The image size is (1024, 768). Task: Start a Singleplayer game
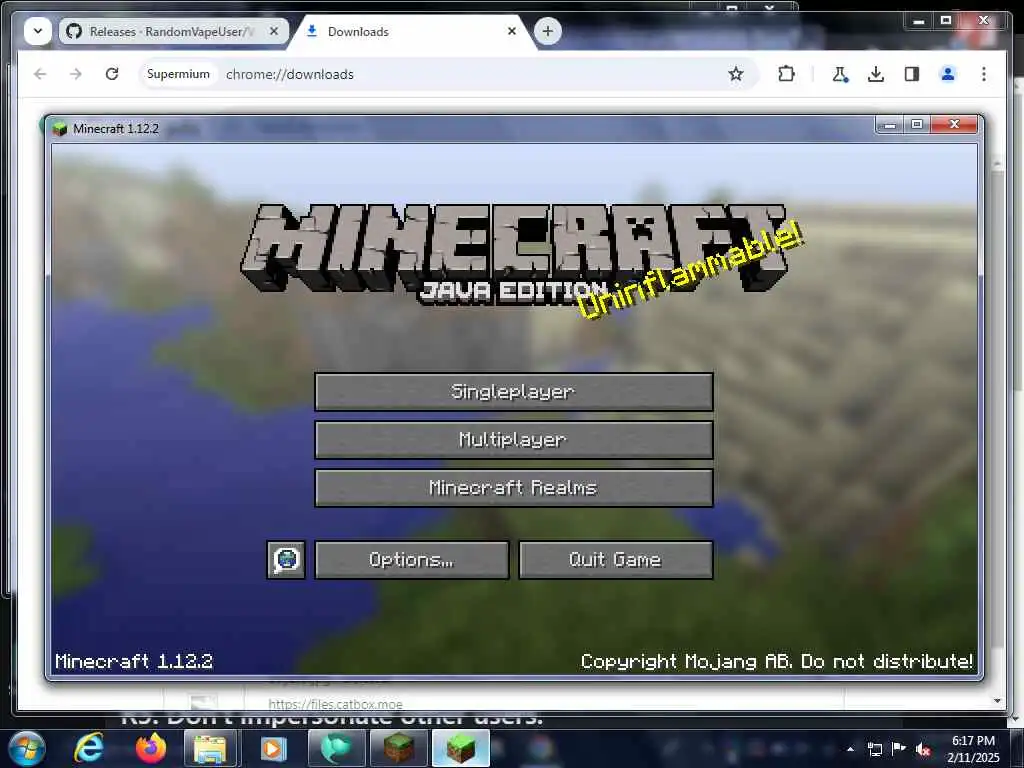tap(514, 392)
